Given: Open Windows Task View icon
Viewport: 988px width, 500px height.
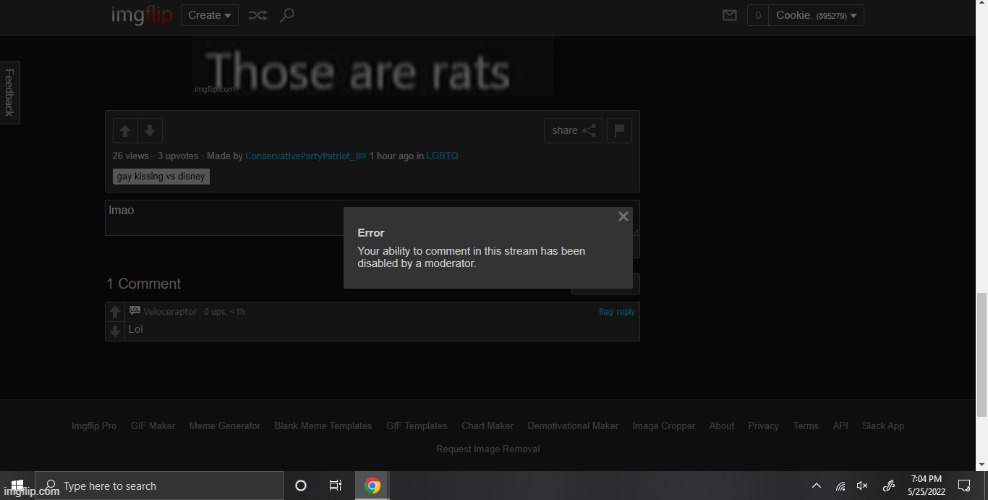Looking at the screenshot, I should point(336,486).
